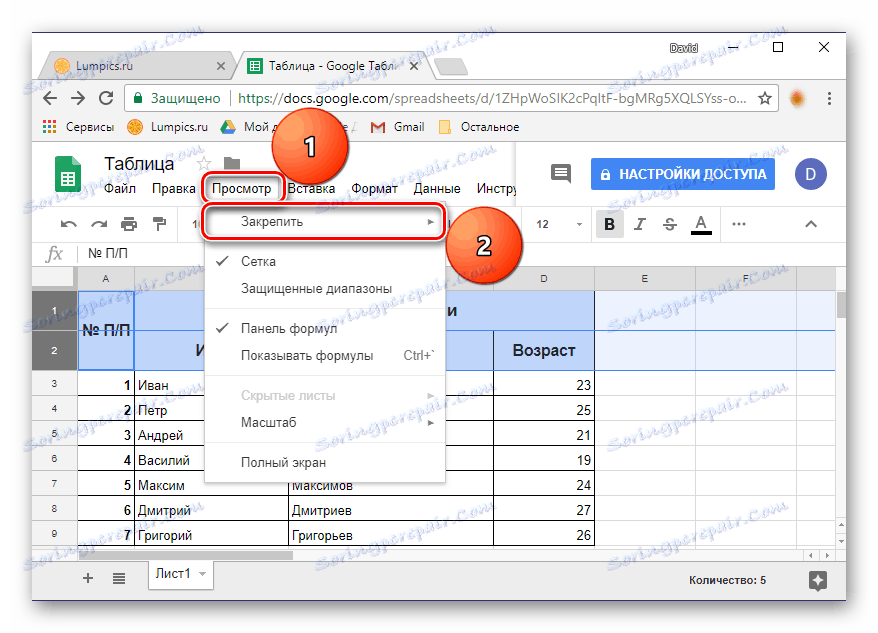Close the Таблица Google Sheets tab

click(x=414, y=66)
